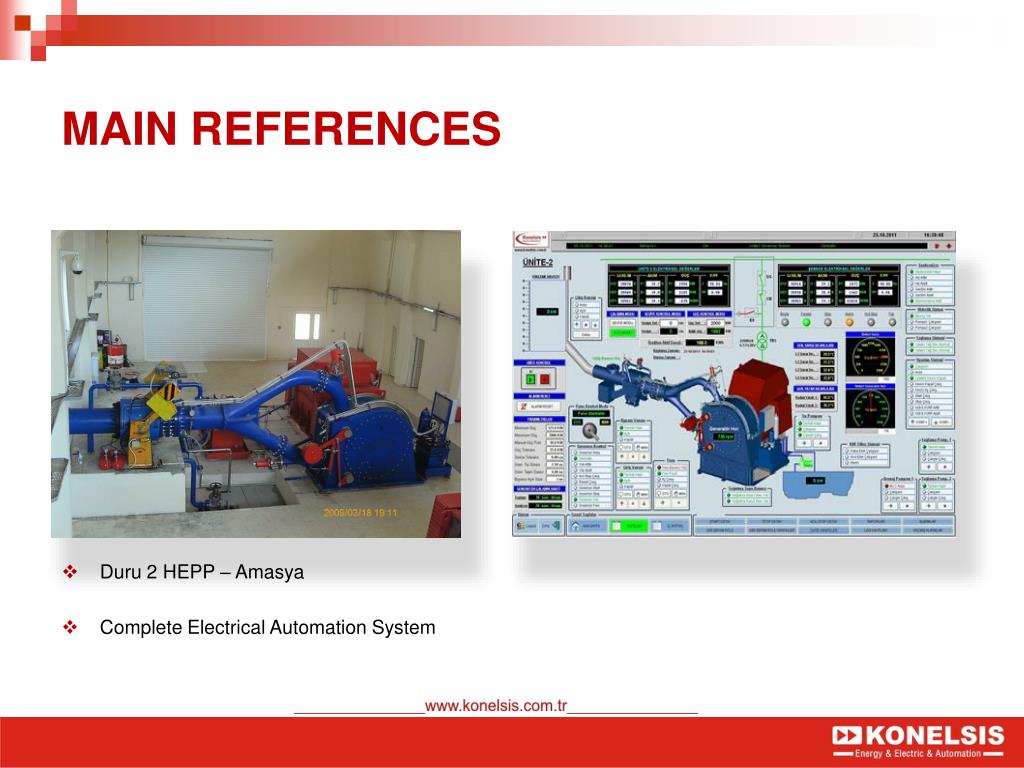Click the 'Duru 2 HEPP – Amasya' bullet text
This screenshot has width=1024, height=768.
pos(202,572)
